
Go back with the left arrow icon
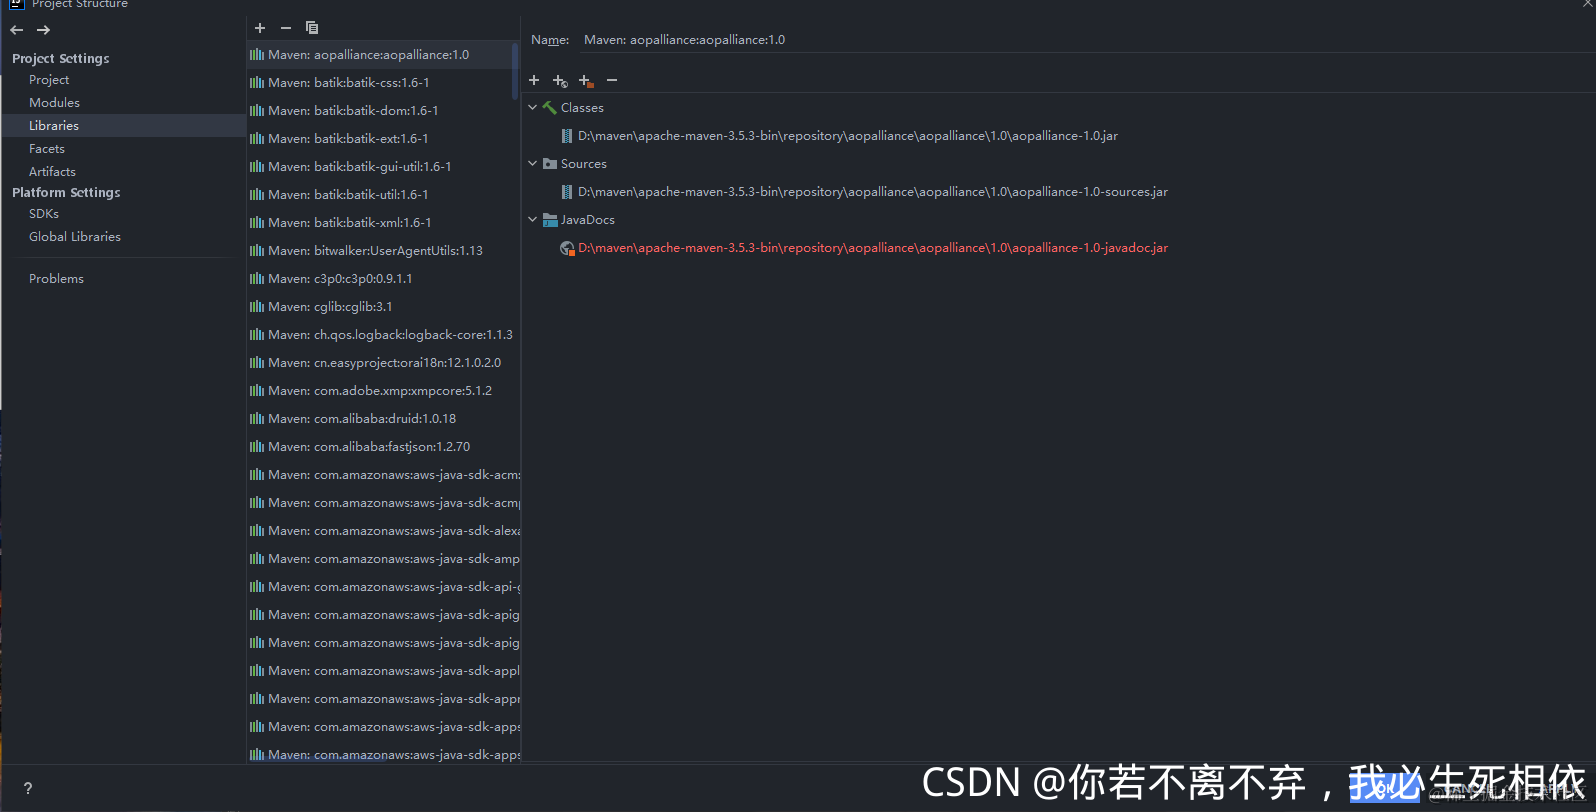pos(17,30)
